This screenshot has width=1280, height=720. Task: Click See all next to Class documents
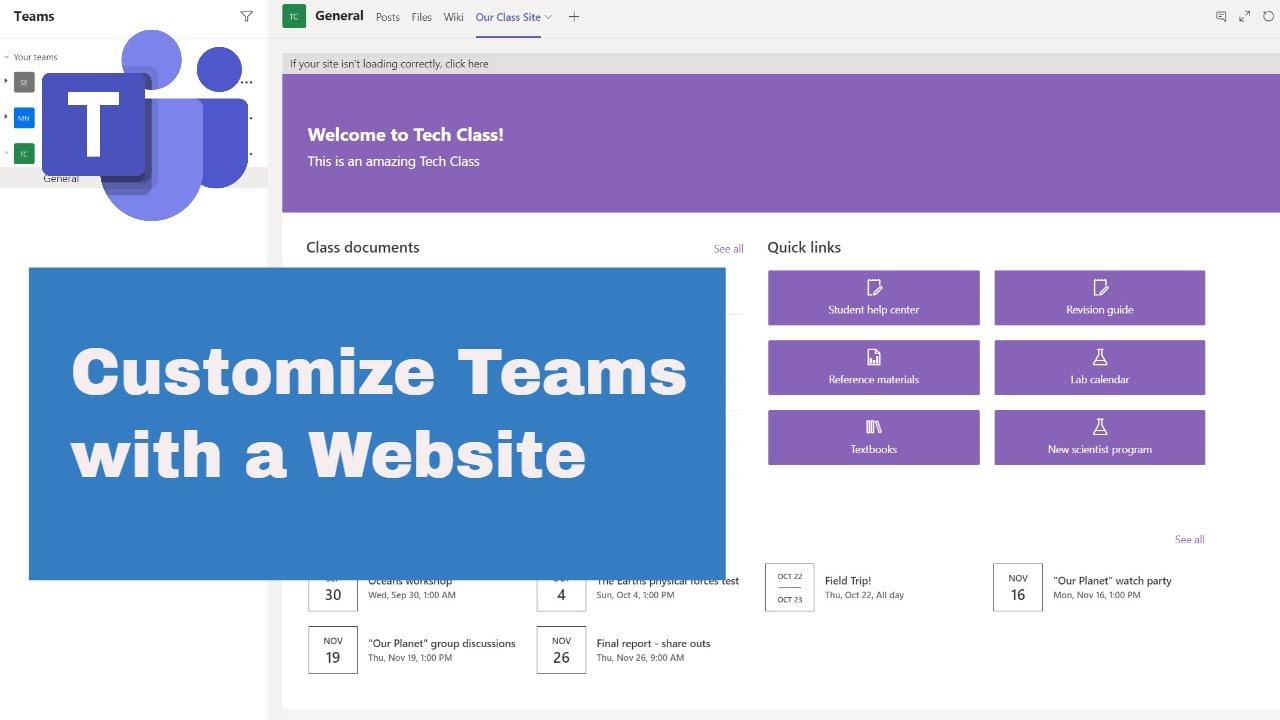(729, 249)
